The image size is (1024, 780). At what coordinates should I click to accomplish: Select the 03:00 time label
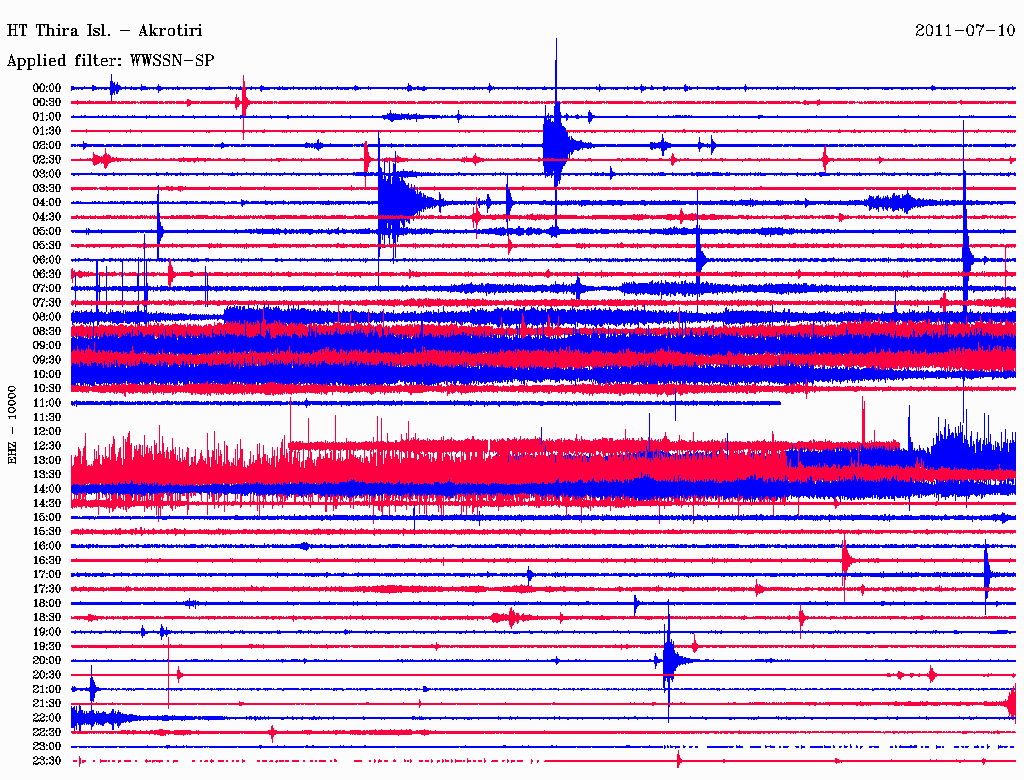47,174
